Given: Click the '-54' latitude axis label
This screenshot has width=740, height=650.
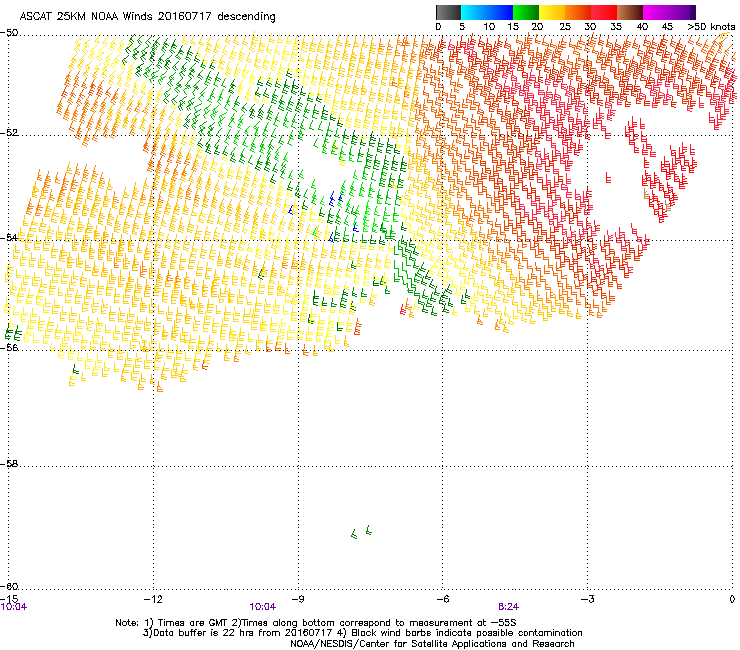Looking at the screenshot, I should [x=9, y=237].
